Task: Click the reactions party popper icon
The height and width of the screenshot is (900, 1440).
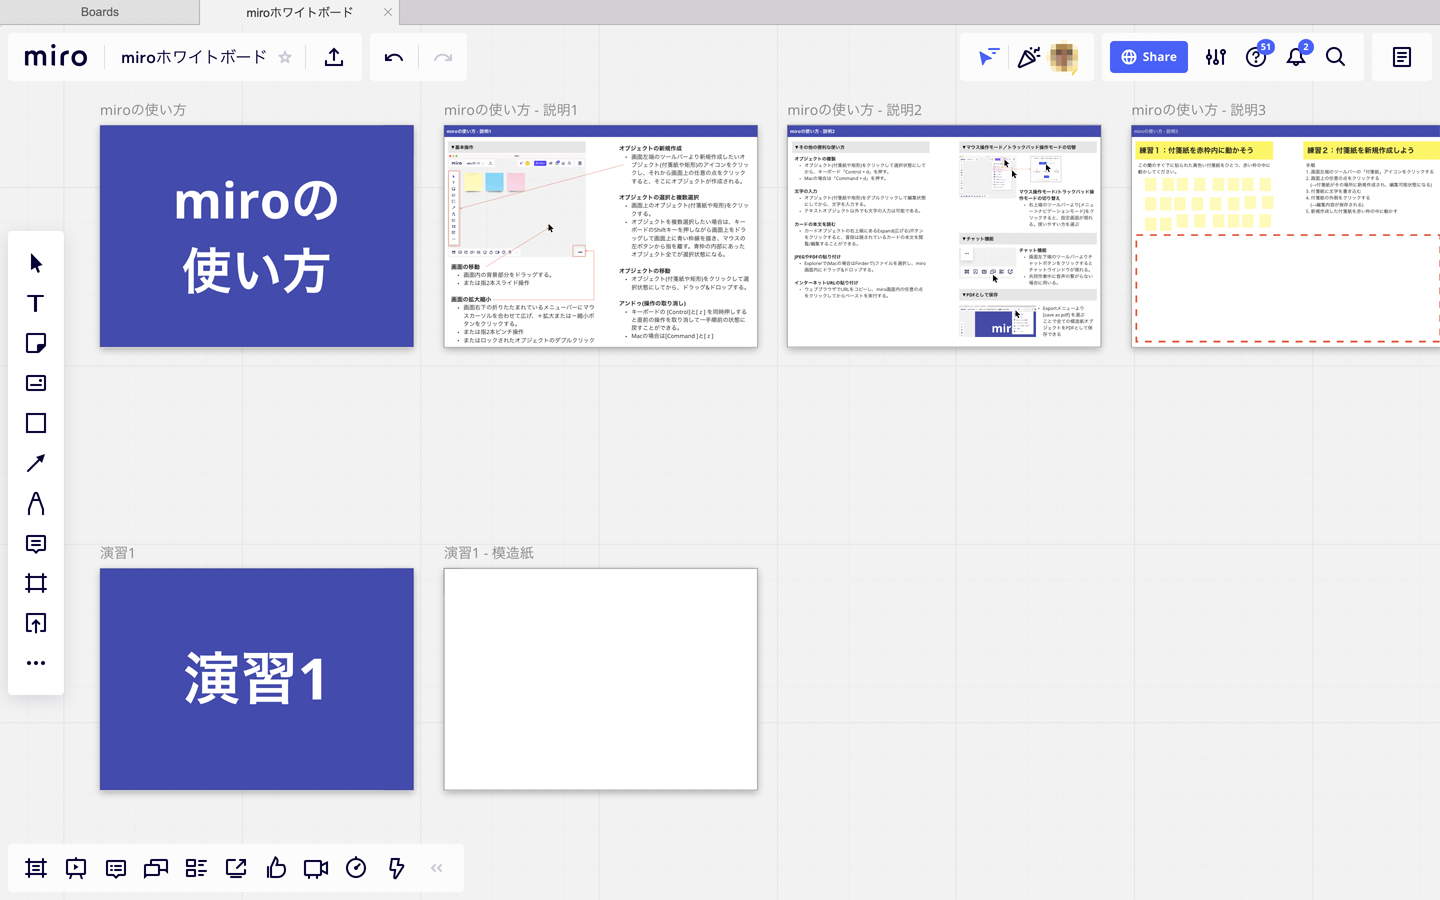Action: 1028,57
